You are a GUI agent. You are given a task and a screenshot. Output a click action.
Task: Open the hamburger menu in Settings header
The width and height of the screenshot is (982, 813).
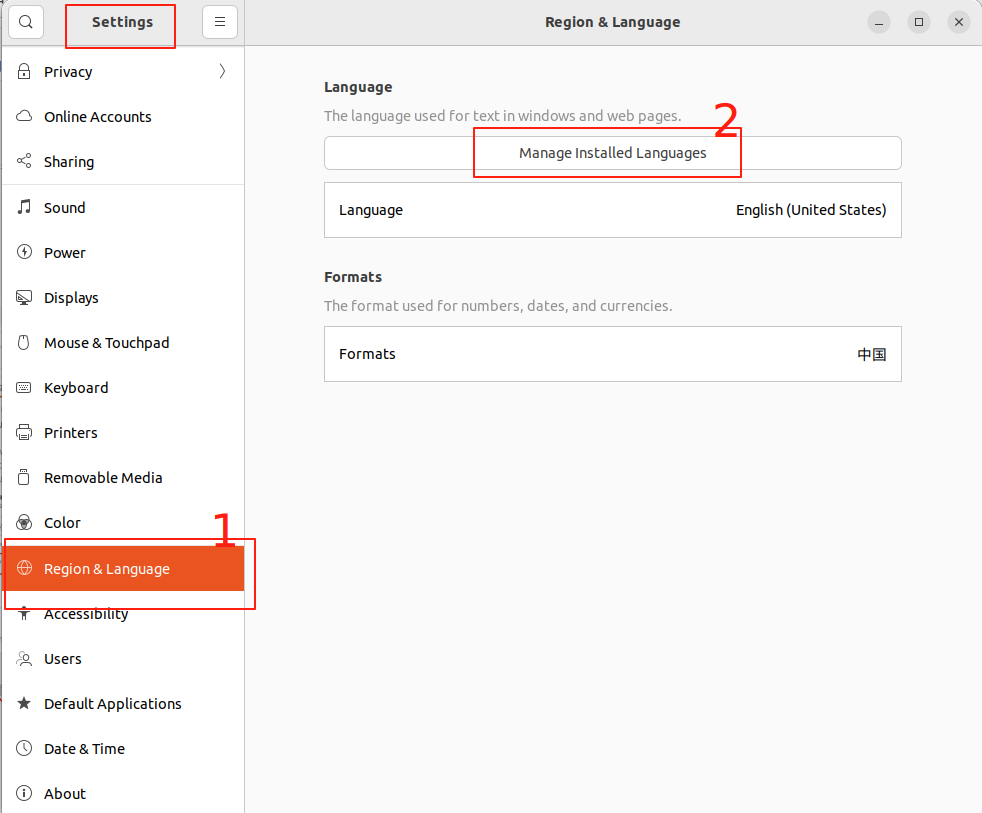(220, 22)
